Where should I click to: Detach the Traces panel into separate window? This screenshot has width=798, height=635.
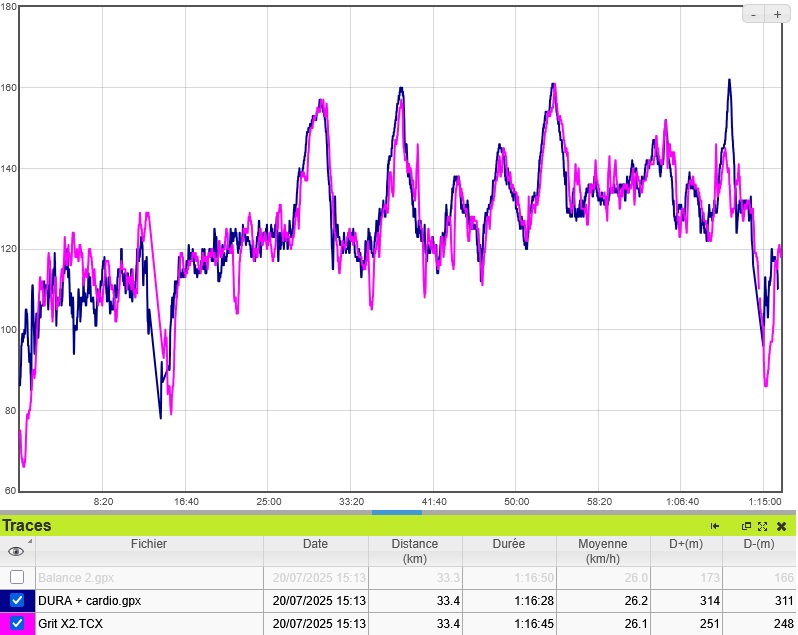pyautogui.click(x=746, y=526)
